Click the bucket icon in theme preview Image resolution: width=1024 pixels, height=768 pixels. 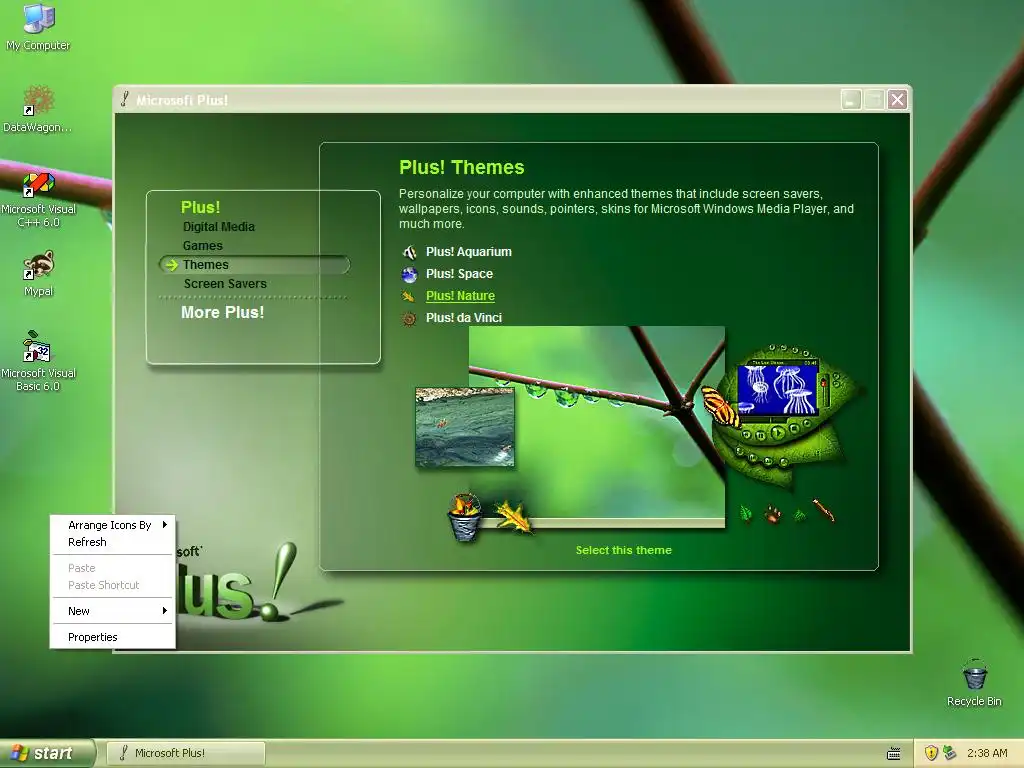465,517
